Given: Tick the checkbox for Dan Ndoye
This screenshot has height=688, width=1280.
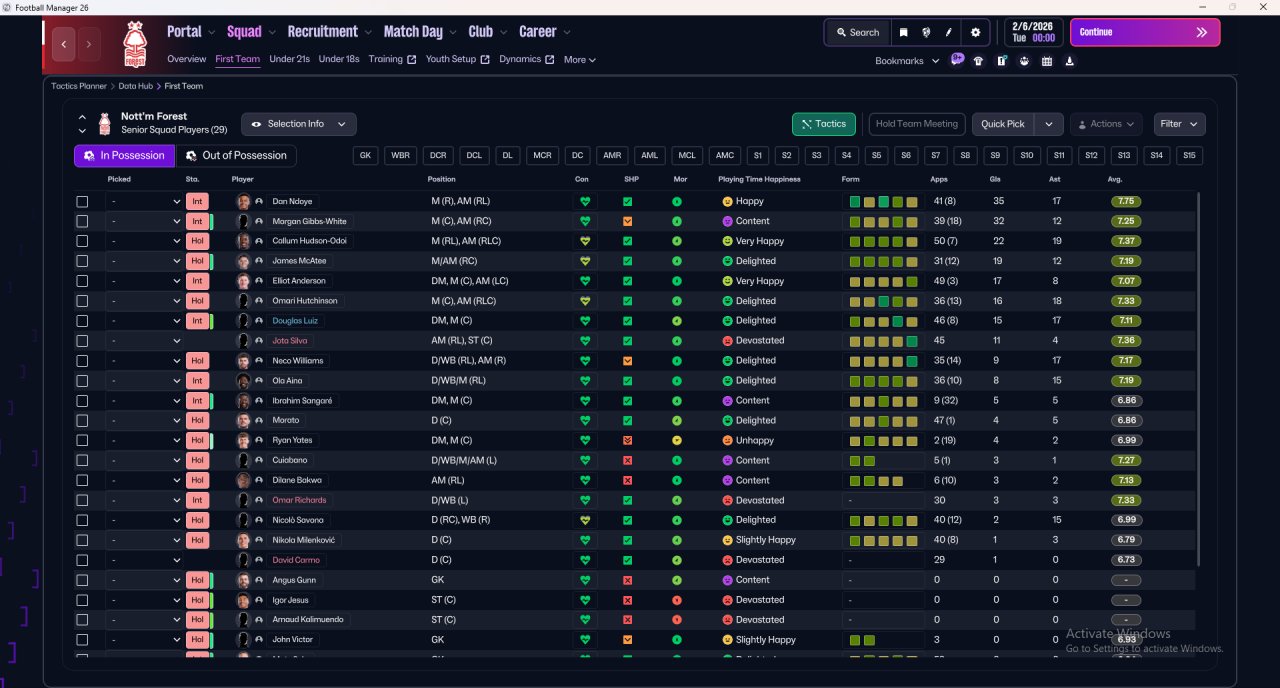Looking at the screenshot, I should pos(82,201).
